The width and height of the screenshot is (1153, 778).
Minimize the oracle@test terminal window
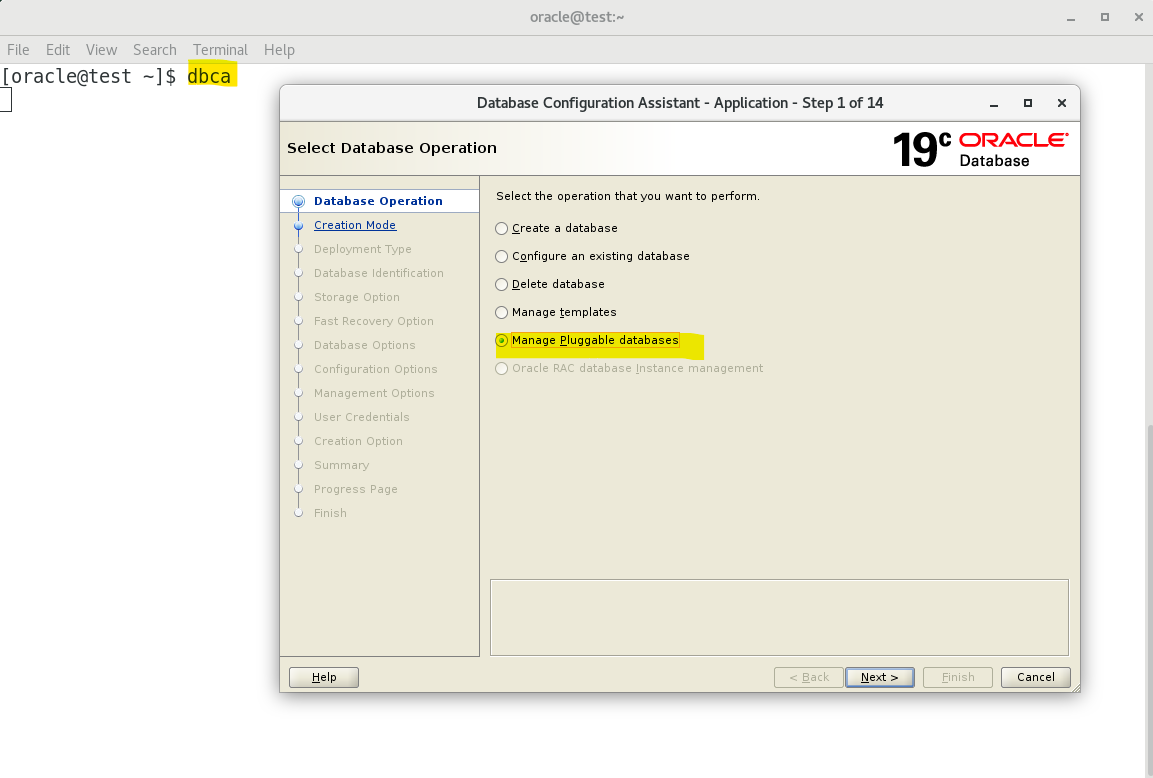click(x=1071, y=18)
